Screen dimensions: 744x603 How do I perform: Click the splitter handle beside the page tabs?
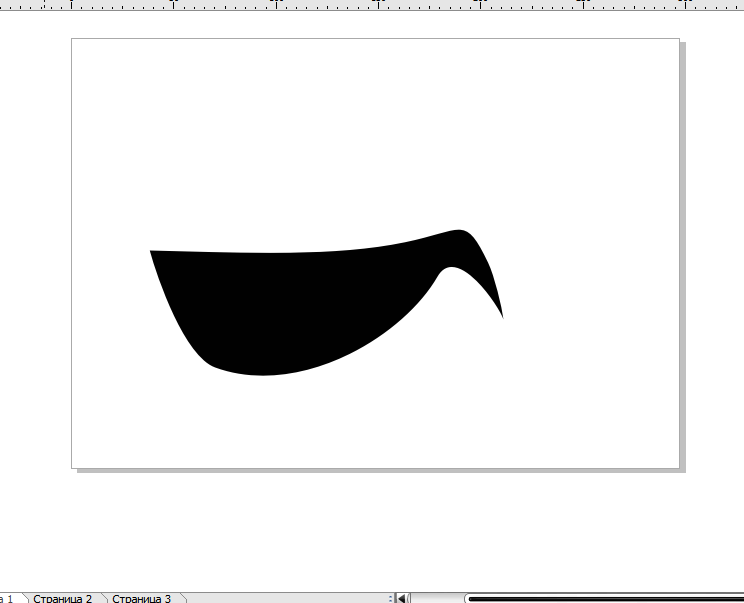pyautogui.click(x=390, y=599)
